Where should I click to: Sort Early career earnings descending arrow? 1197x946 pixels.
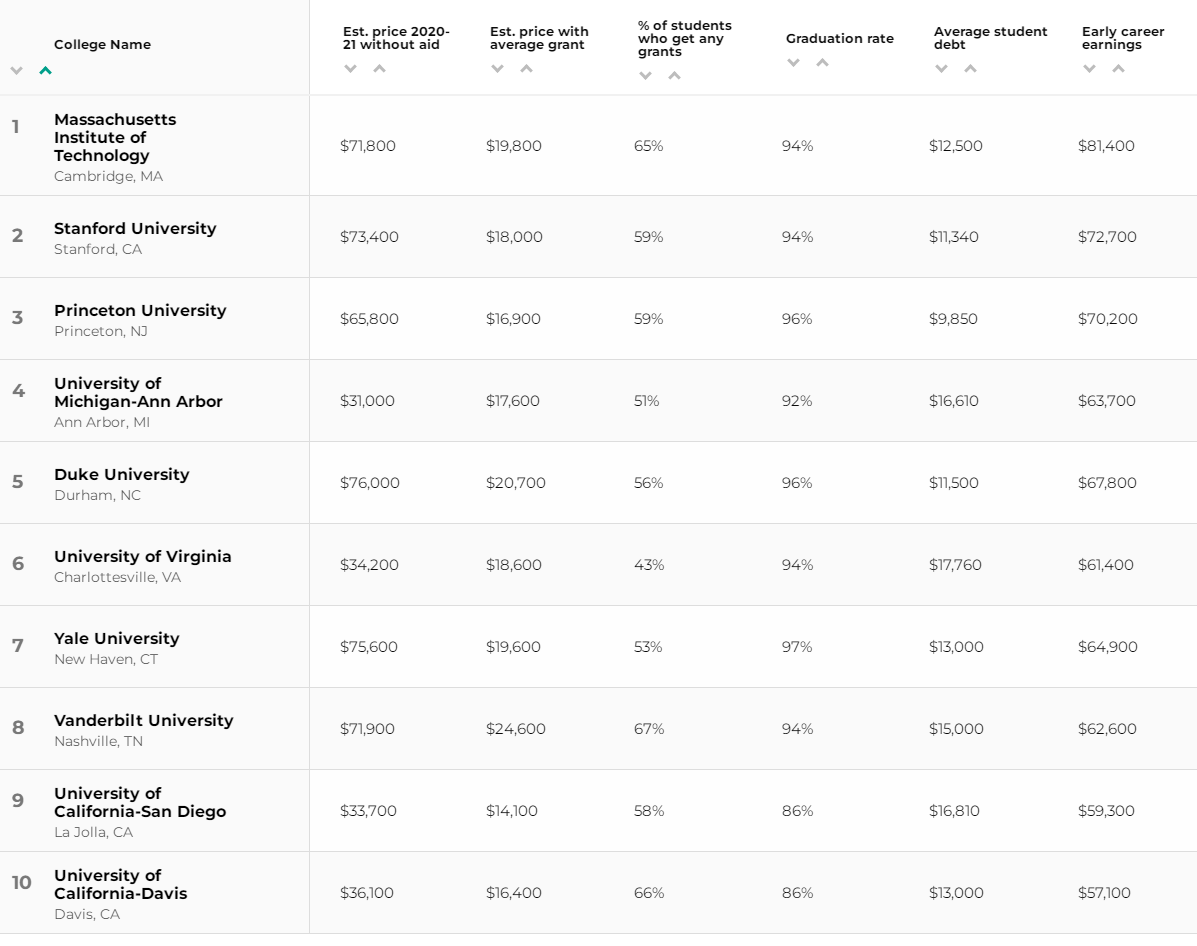click(1089, 68)
